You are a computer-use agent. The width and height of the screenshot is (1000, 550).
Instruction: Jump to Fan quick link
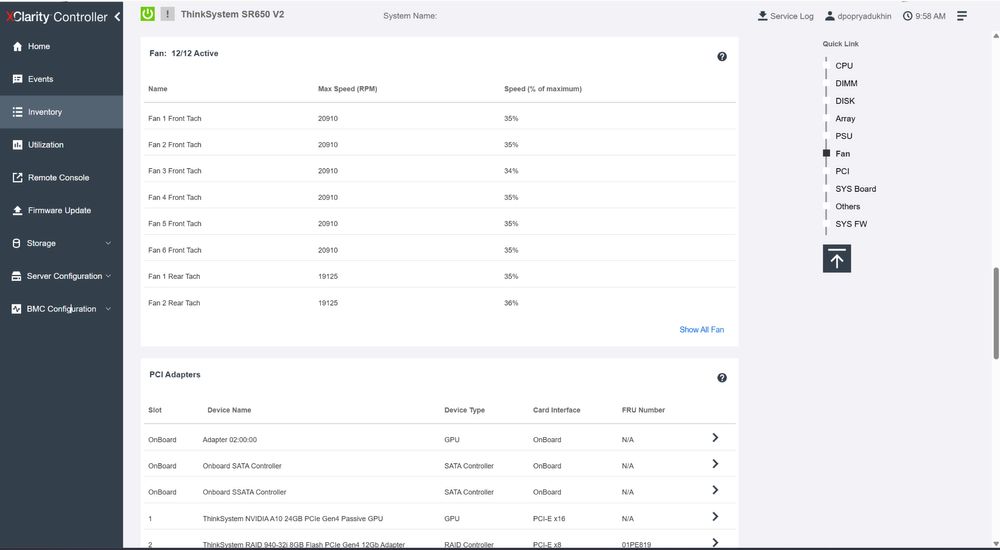tap(842, 154)
